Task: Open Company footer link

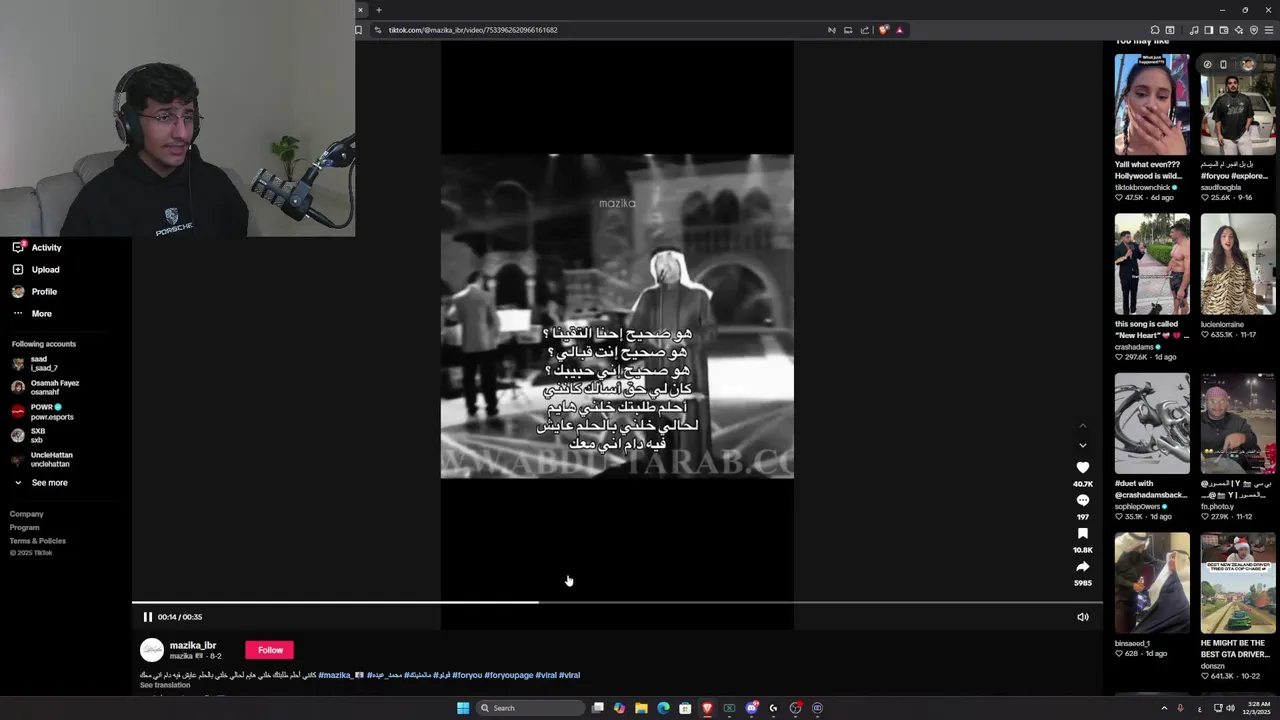Action: 27,514
